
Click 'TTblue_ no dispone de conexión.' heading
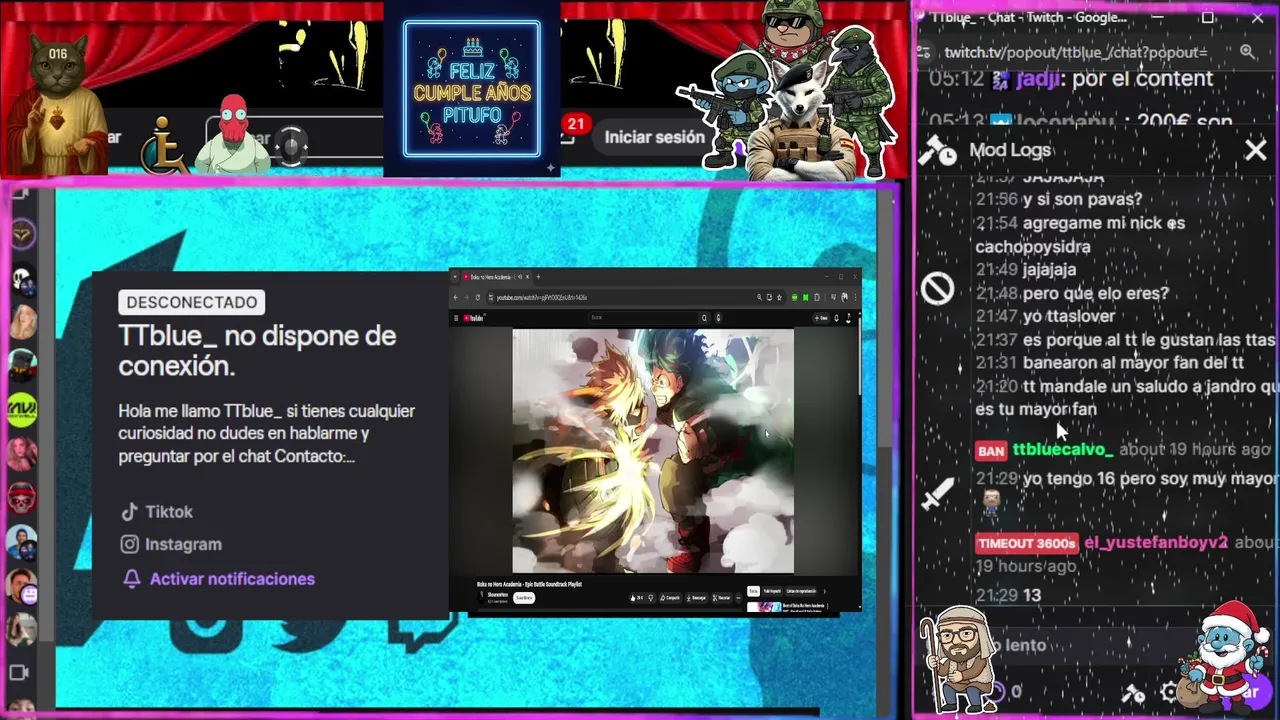tap(257, 350)
